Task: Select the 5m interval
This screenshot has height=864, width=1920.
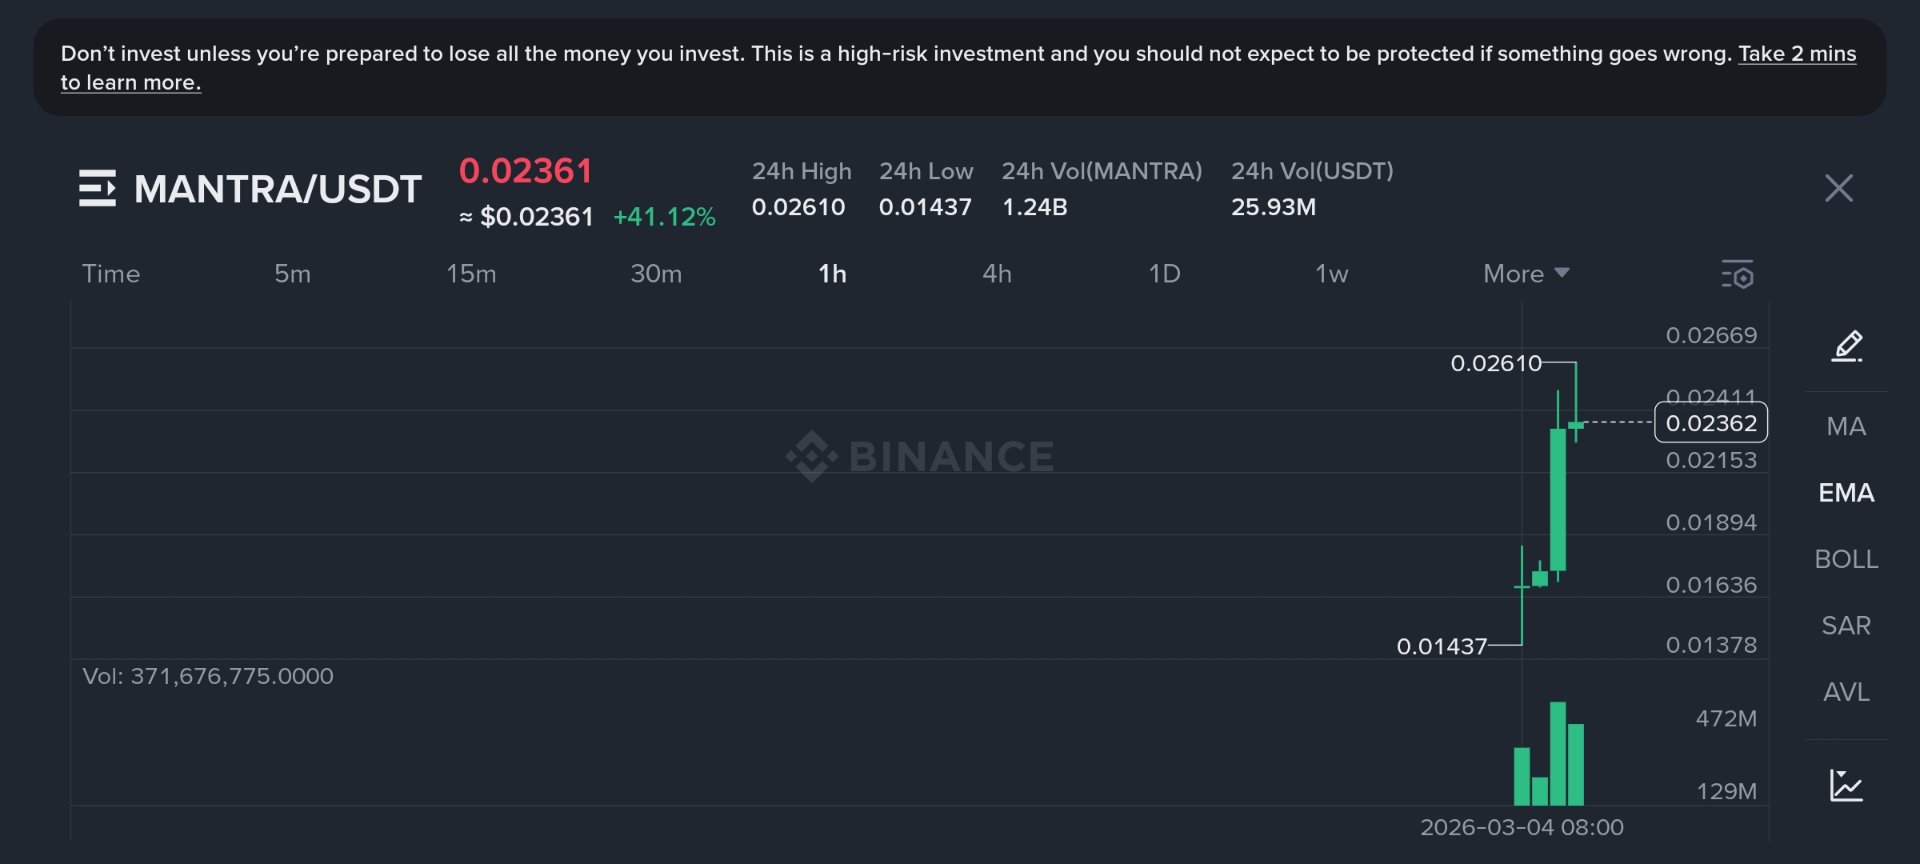Action: (x=292, y=273)
